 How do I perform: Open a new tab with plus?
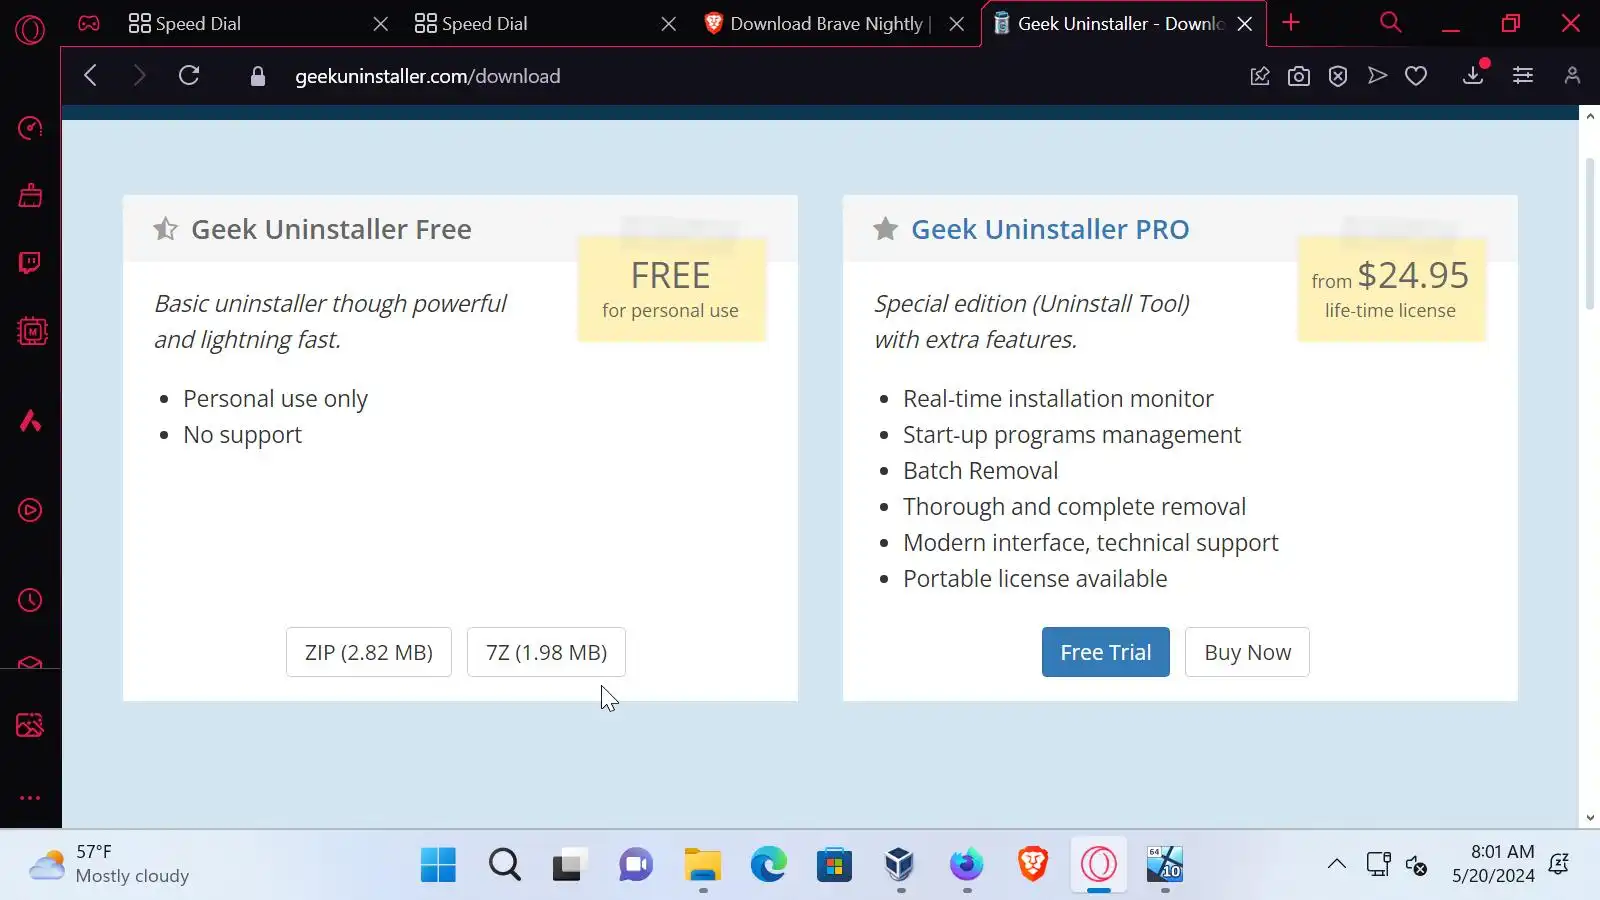(1291, 22)
